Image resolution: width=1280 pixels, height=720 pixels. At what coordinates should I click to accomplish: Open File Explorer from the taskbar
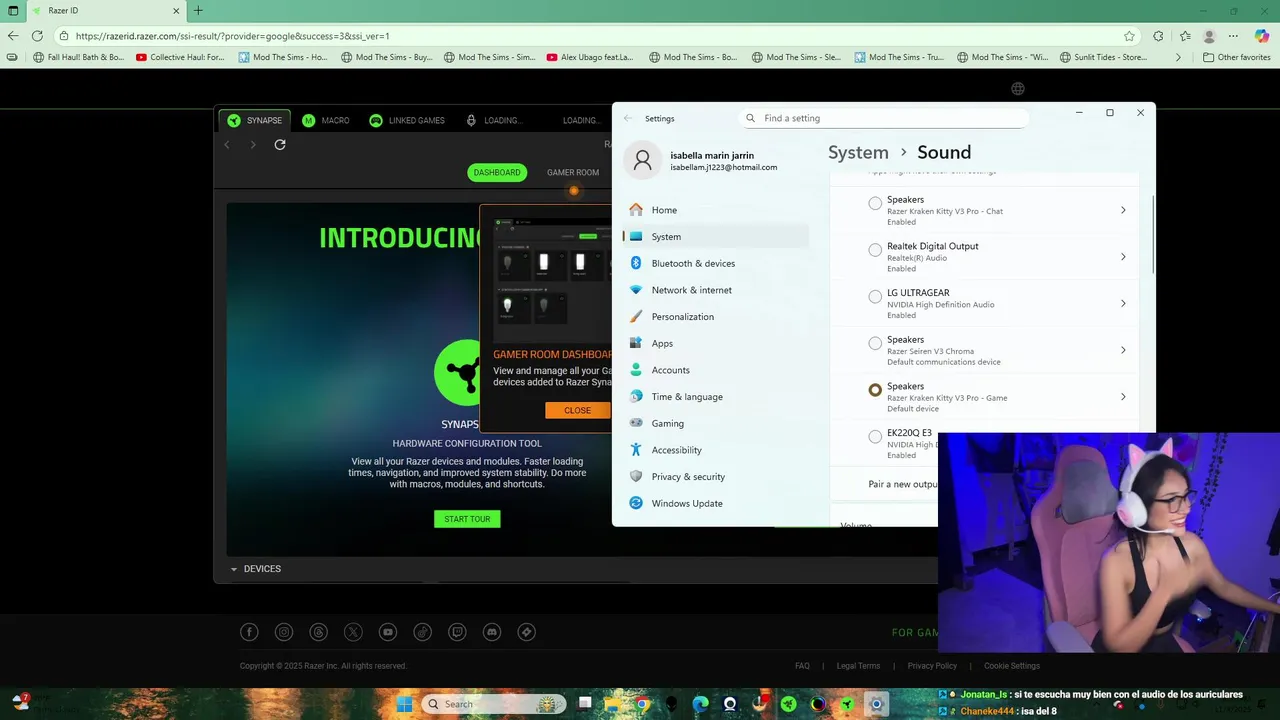click(x=613, y=704)
